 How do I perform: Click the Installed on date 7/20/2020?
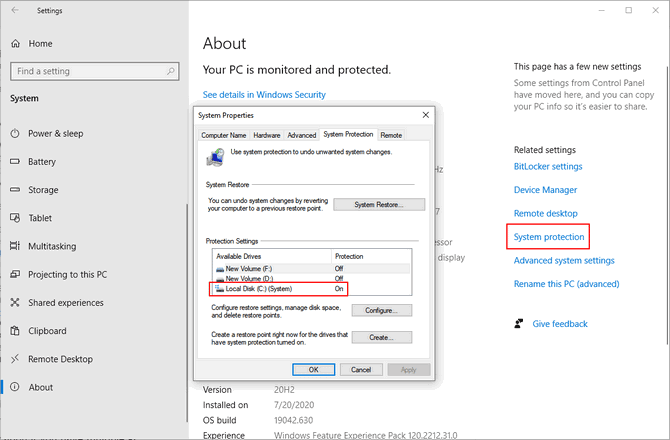[294, 405]
